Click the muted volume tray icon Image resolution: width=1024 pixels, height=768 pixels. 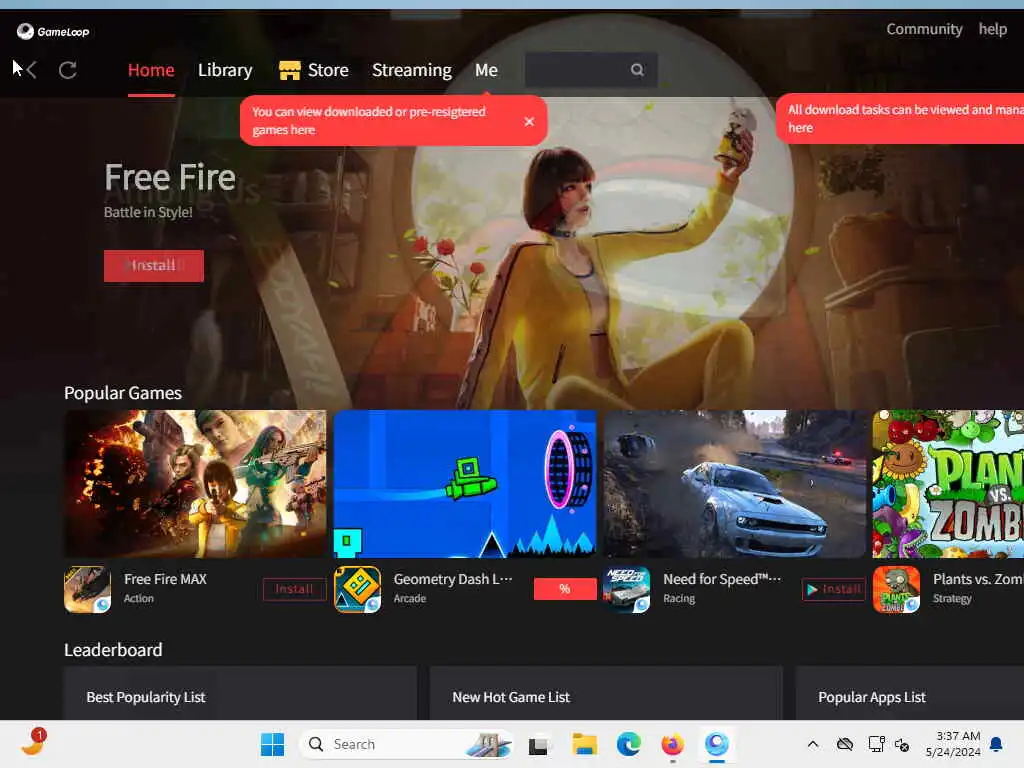coord(902,744)
